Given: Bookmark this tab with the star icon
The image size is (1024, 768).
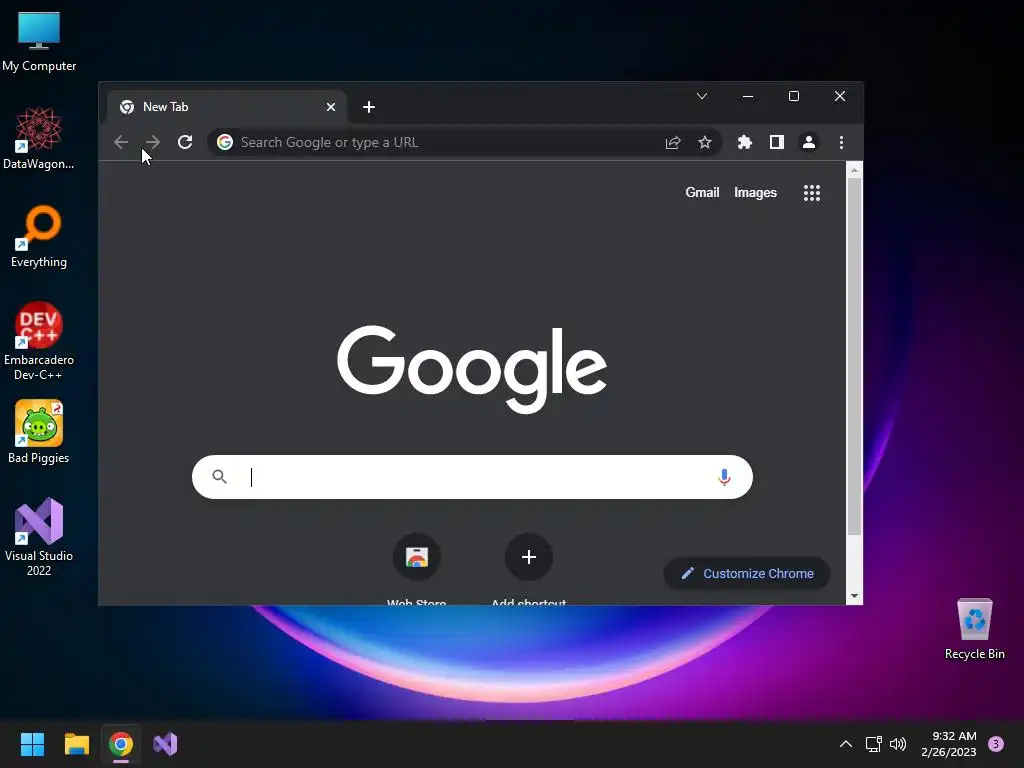Looking at the screenshot, I should pyautogui.click(x=705, y=142).
